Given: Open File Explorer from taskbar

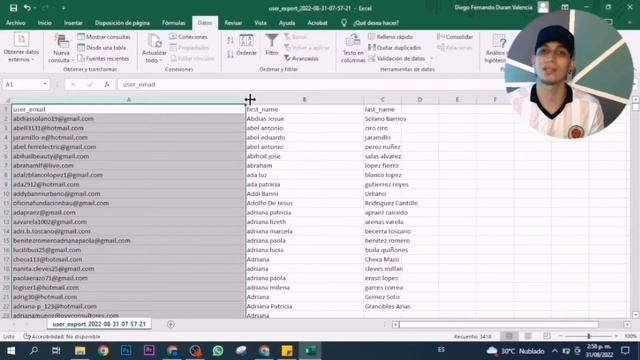Looking at the screenshot, I should point(80,351).
